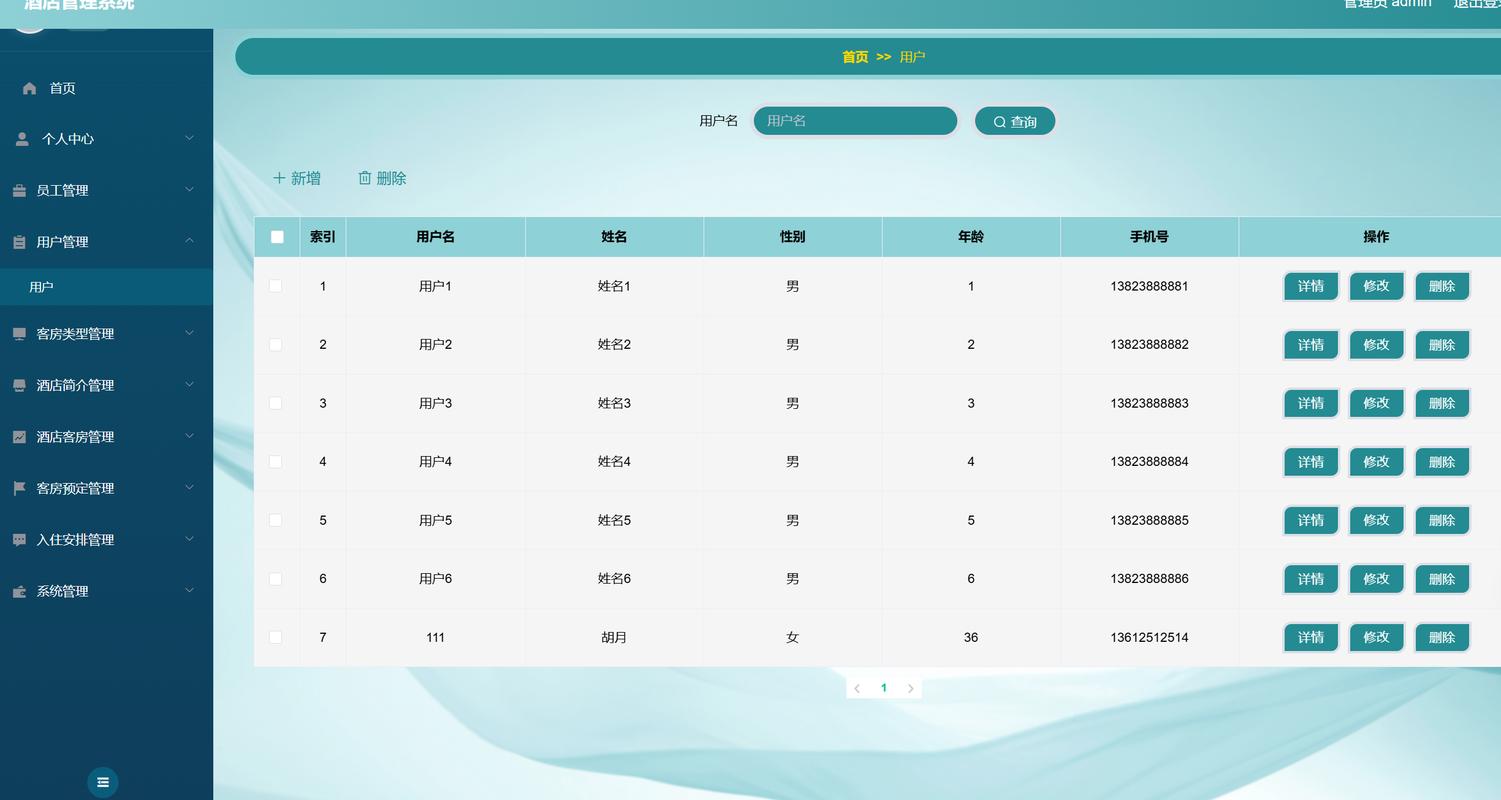Click the 管理员 admin label at top
This screenshot has width=1501, height=800.
(1387, 4)
